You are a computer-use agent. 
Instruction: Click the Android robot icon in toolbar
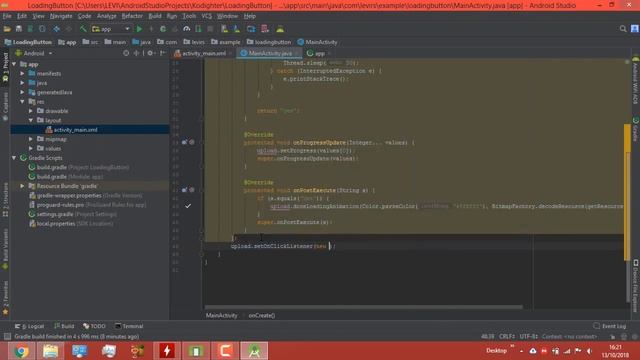(x=280, y=29)
